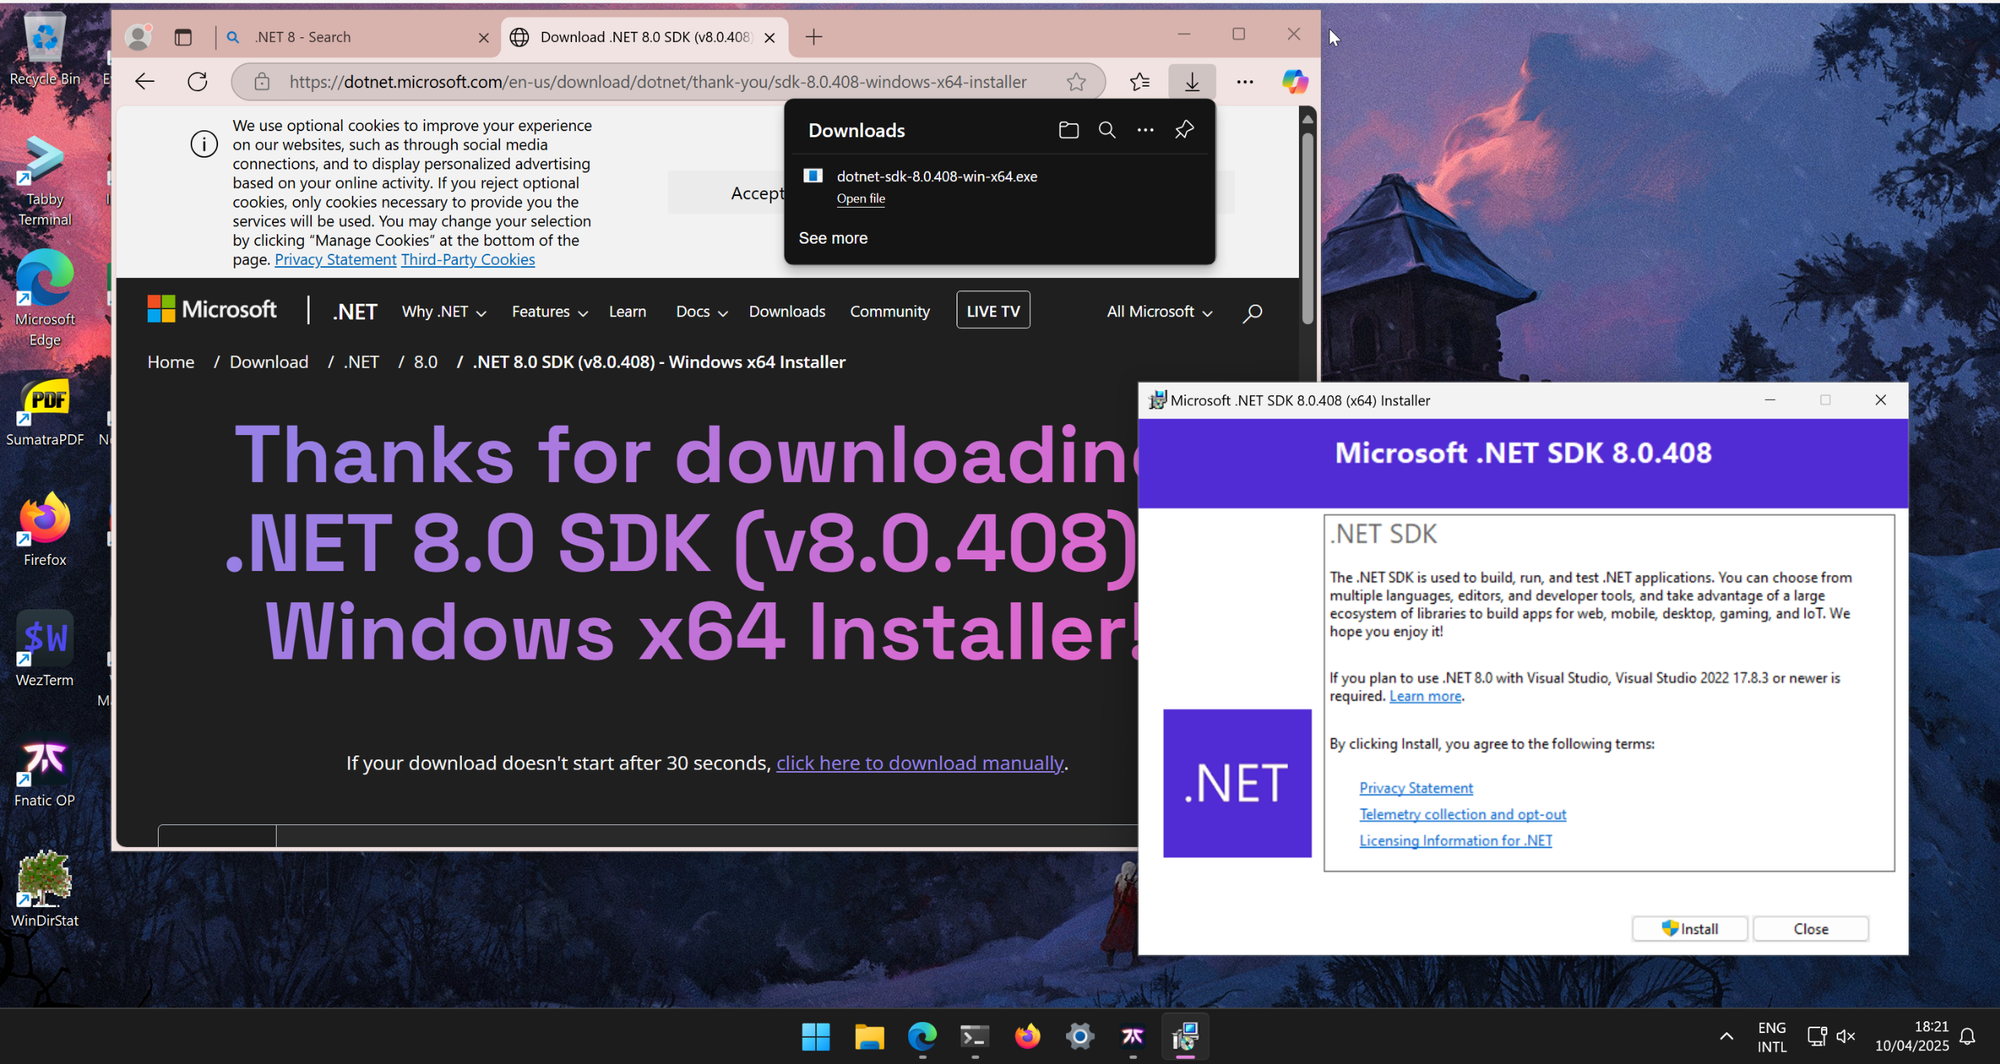Add this page to favorites star
Screen dimensions: 2000x1064
pos(1076,82)
